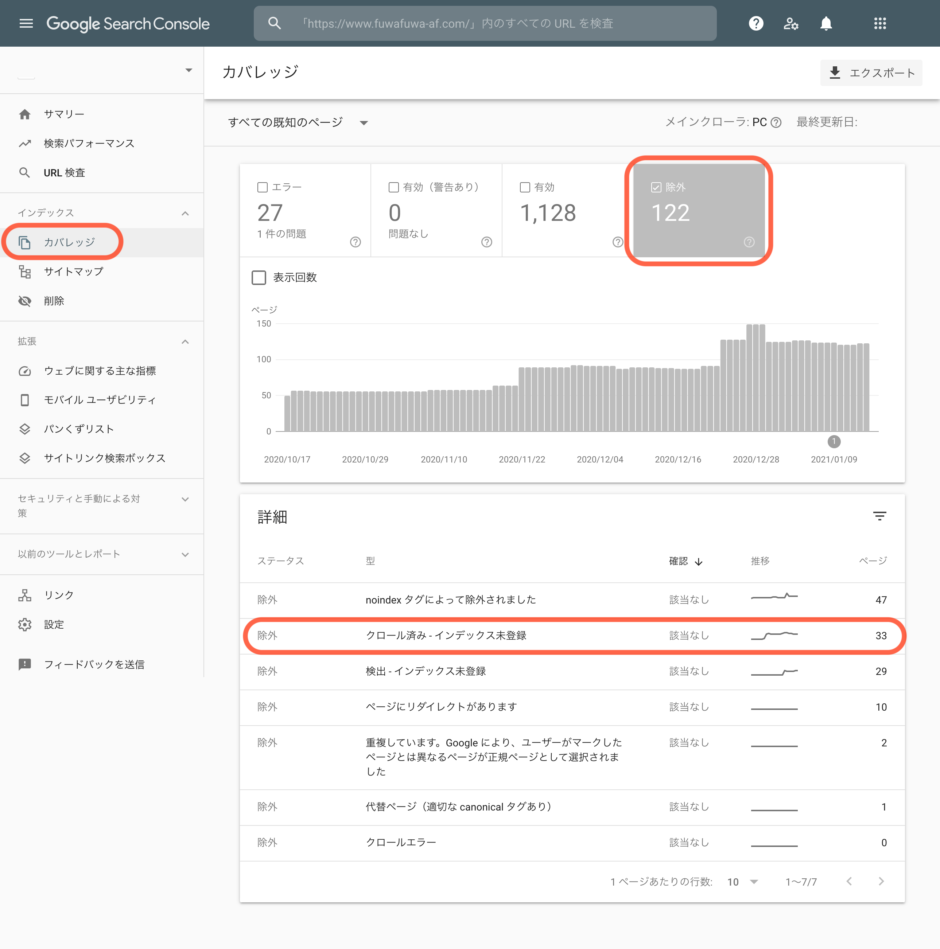Click the trend icon for 検索パフォーマンス
The image size is (940, 949).
tap(25, 143)
